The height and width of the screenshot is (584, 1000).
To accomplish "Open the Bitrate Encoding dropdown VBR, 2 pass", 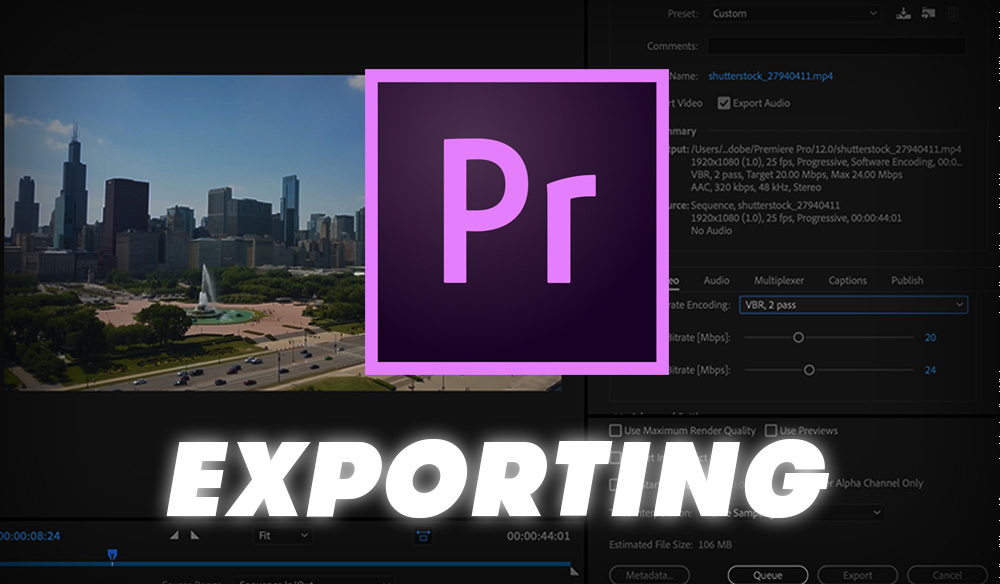I will pos(853,305).
